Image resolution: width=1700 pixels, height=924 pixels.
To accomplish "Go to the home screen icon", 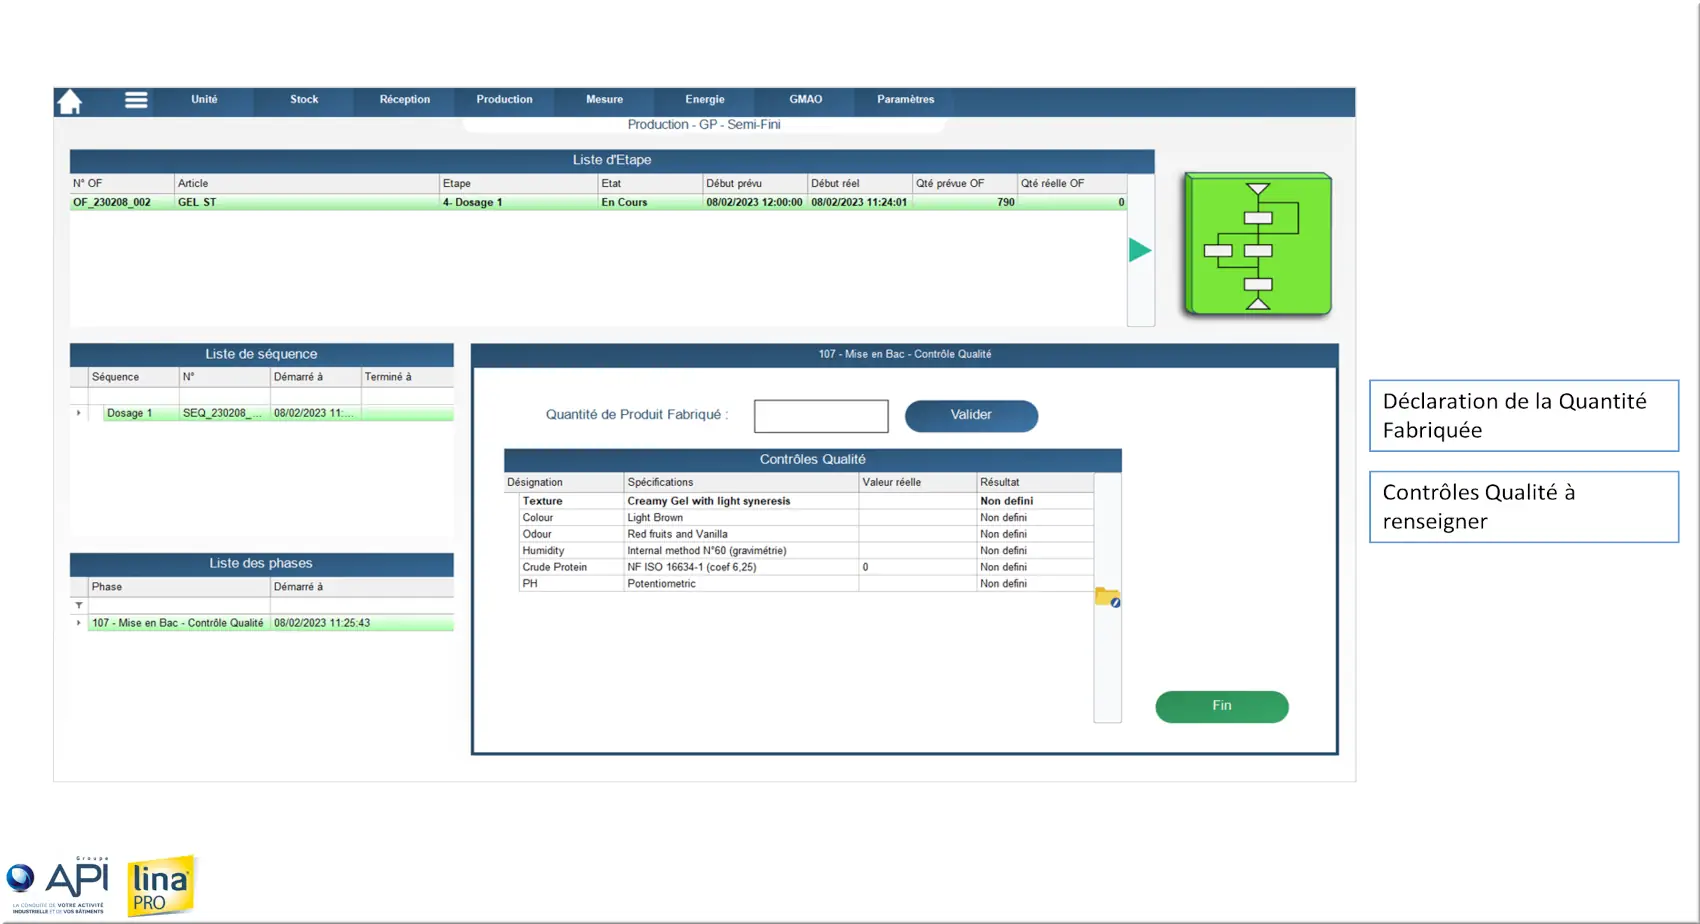I will click(69, 101).
